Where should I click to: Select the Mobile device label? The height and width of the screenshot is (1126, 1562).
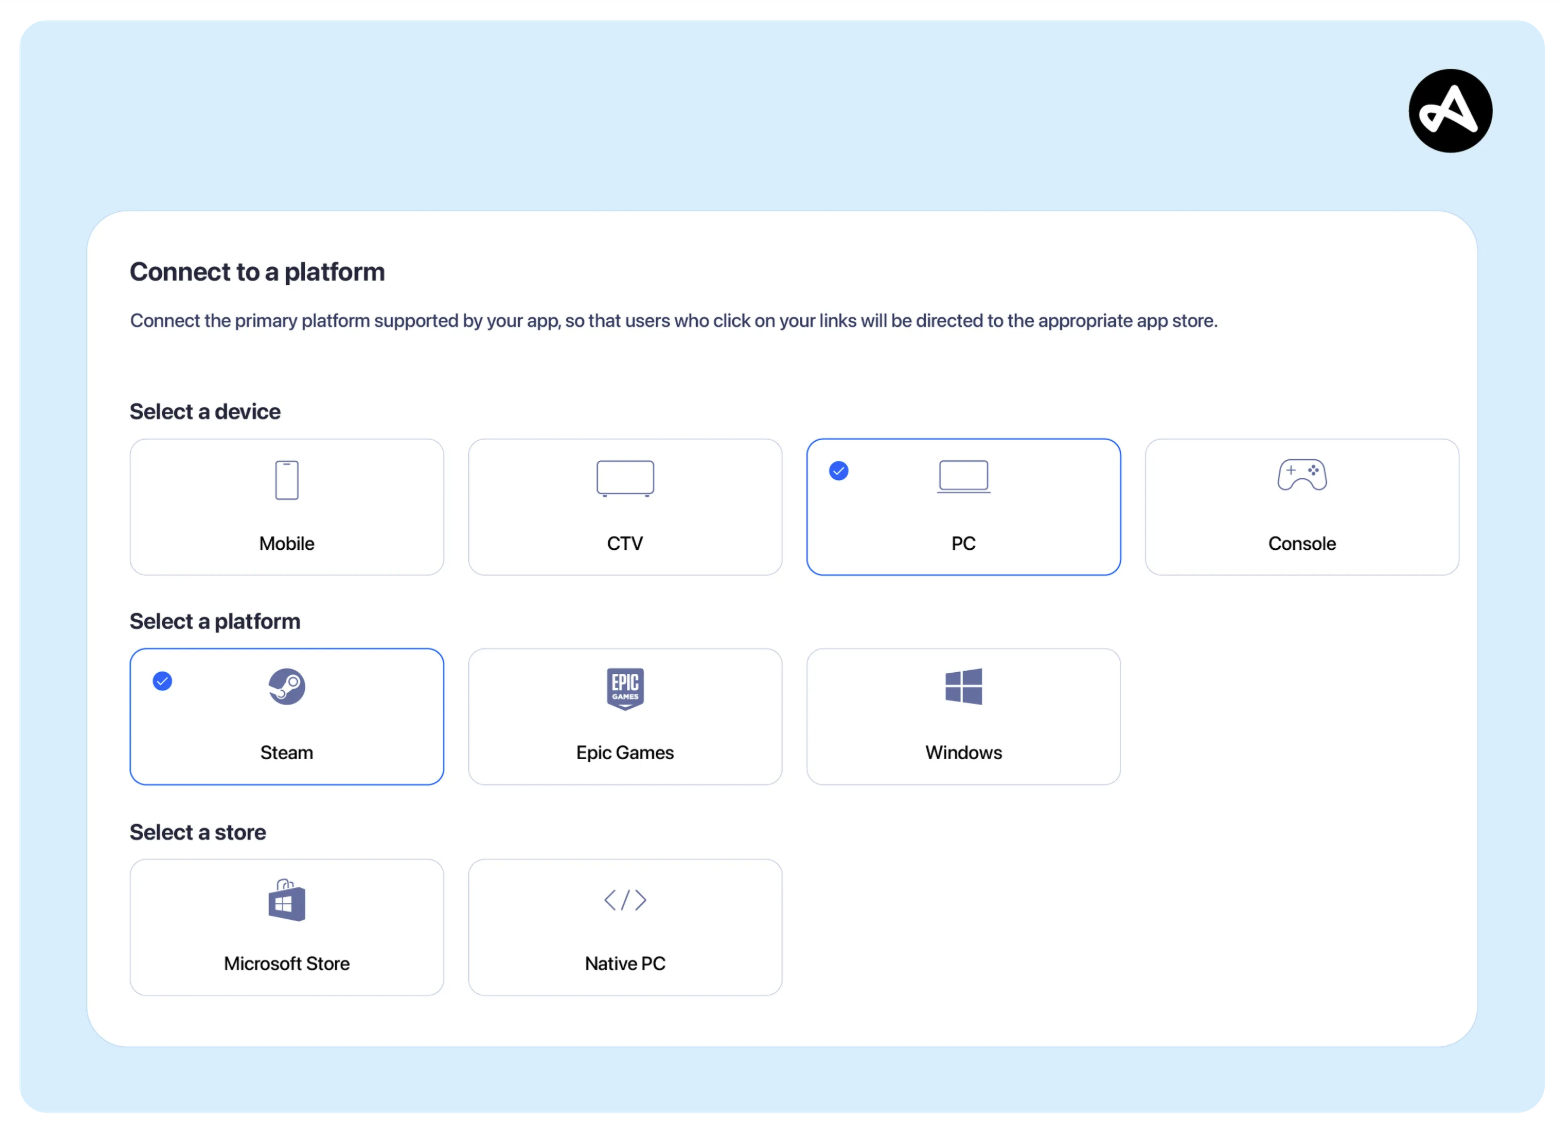coord(287,544)
